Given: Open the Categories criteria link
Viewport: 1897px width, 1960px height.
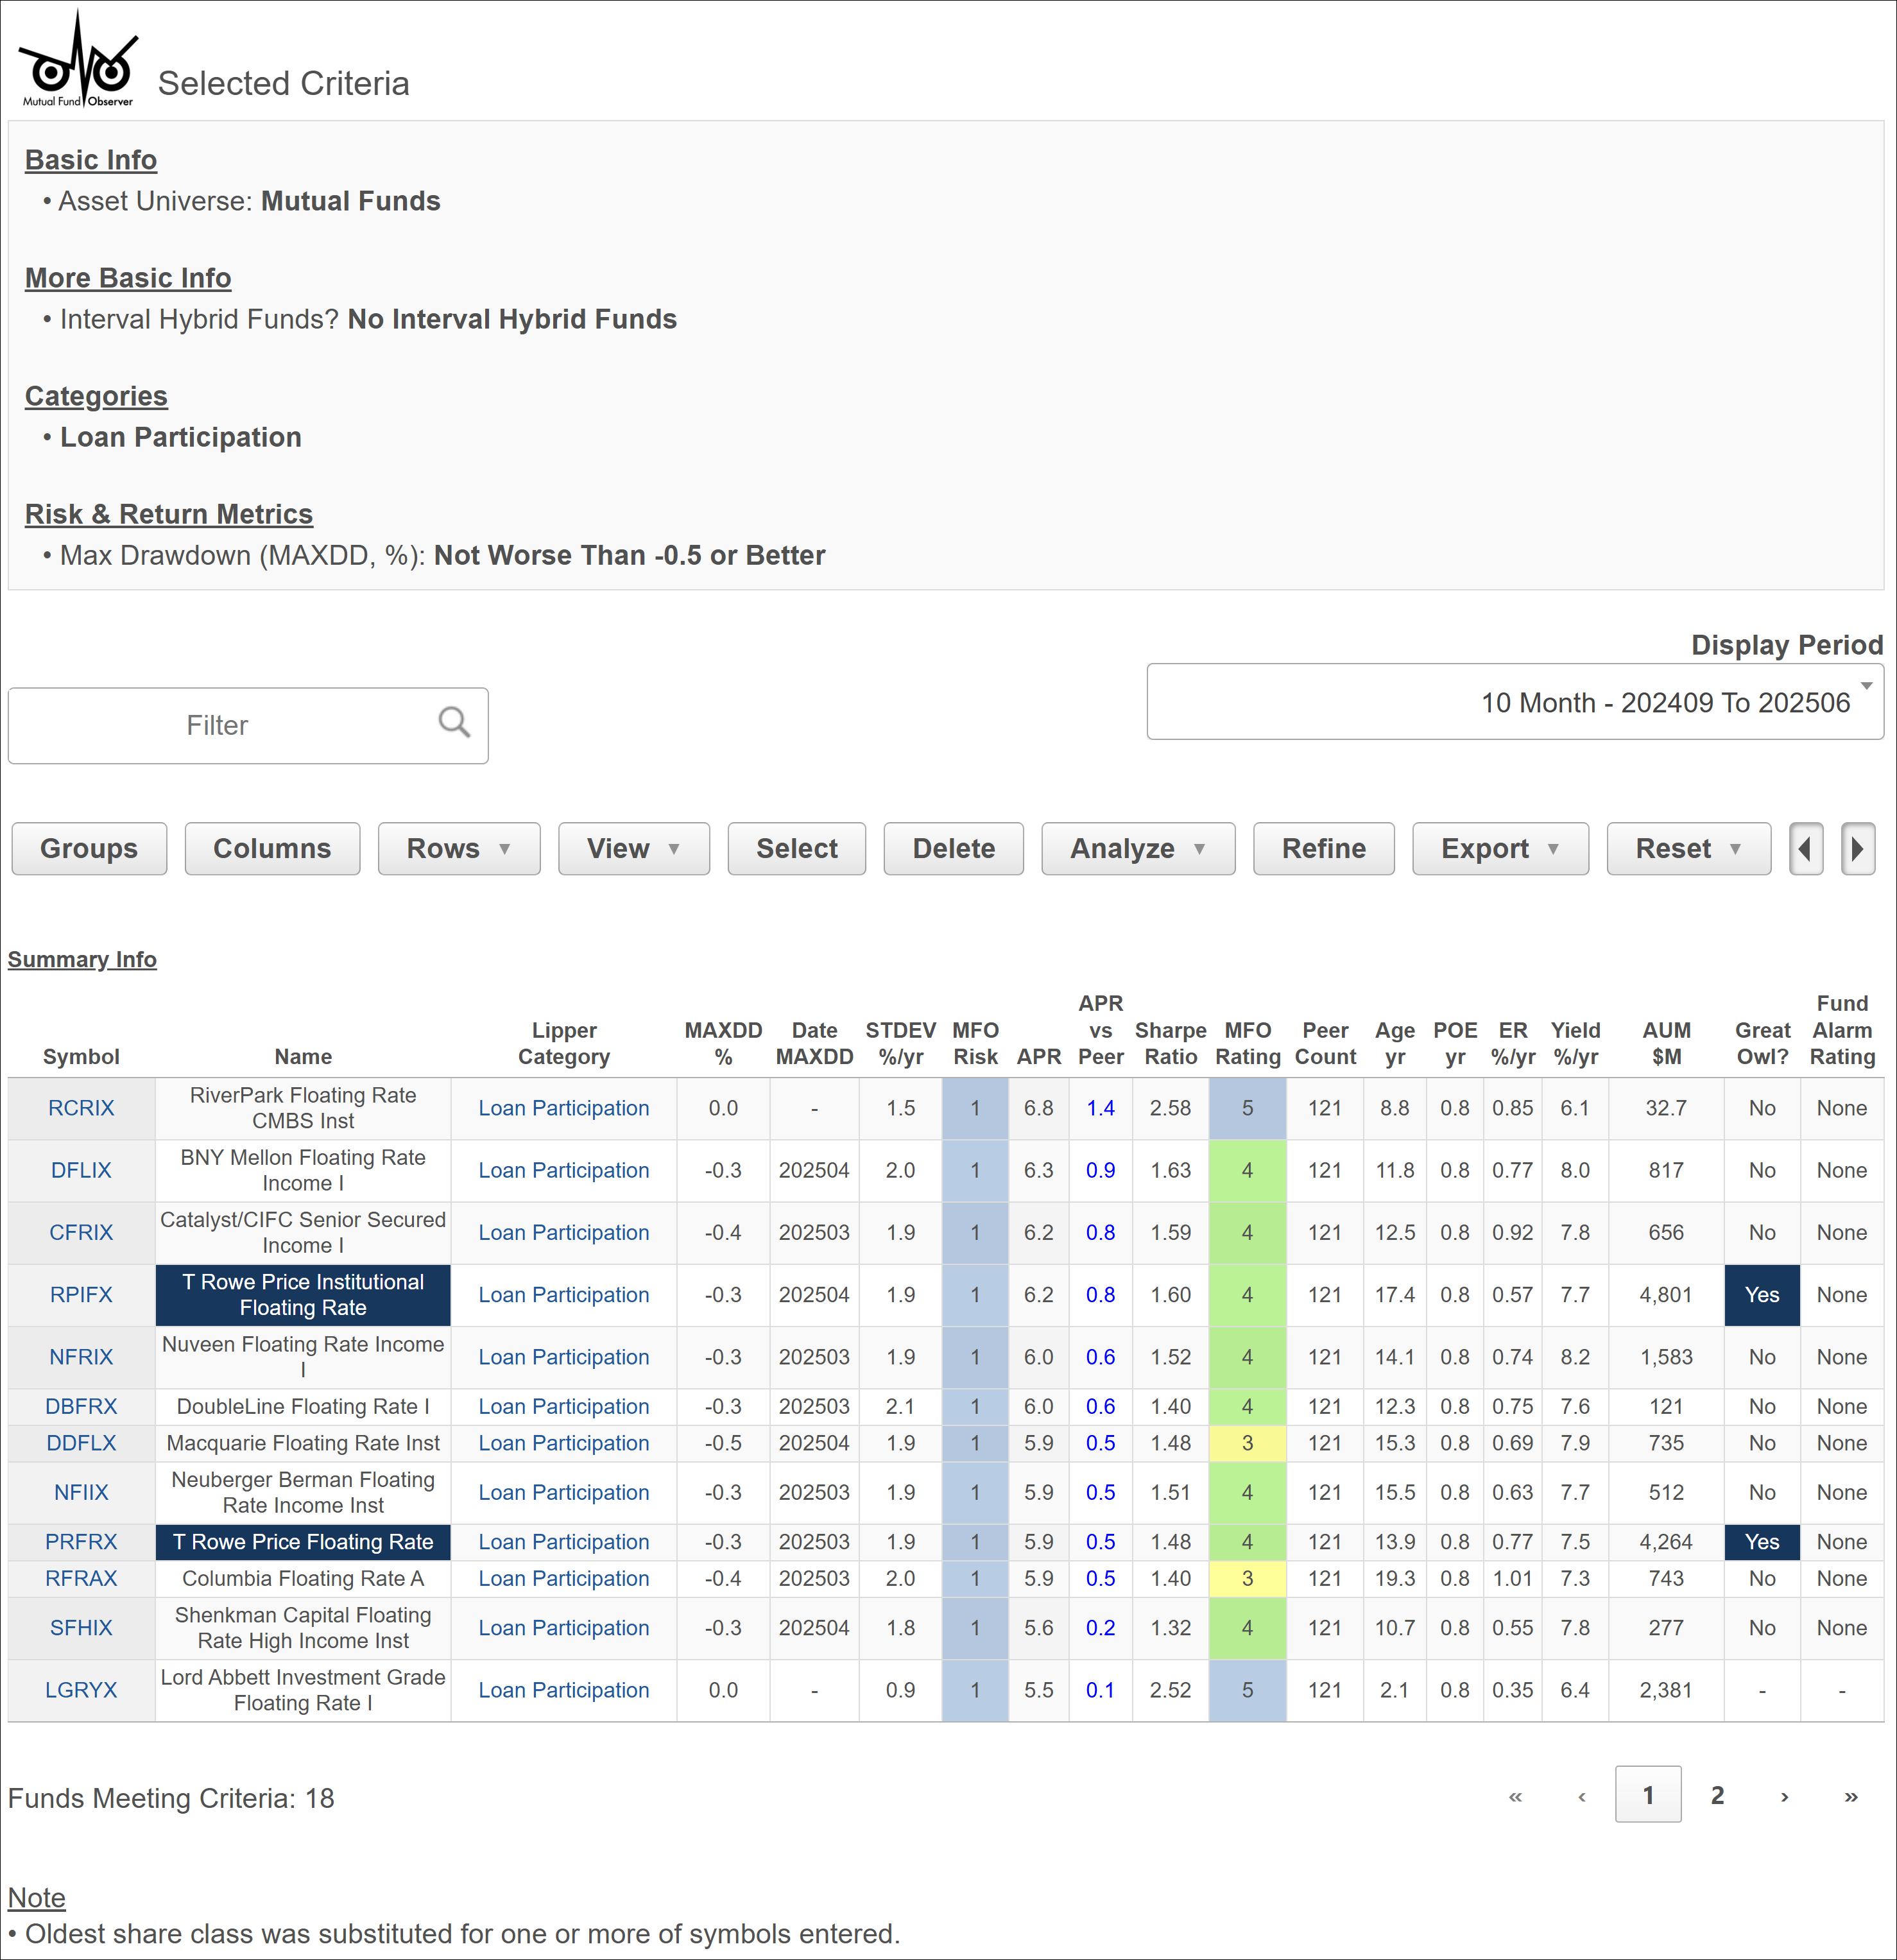Looking at the screenshot, I should [x=96, y=396].
